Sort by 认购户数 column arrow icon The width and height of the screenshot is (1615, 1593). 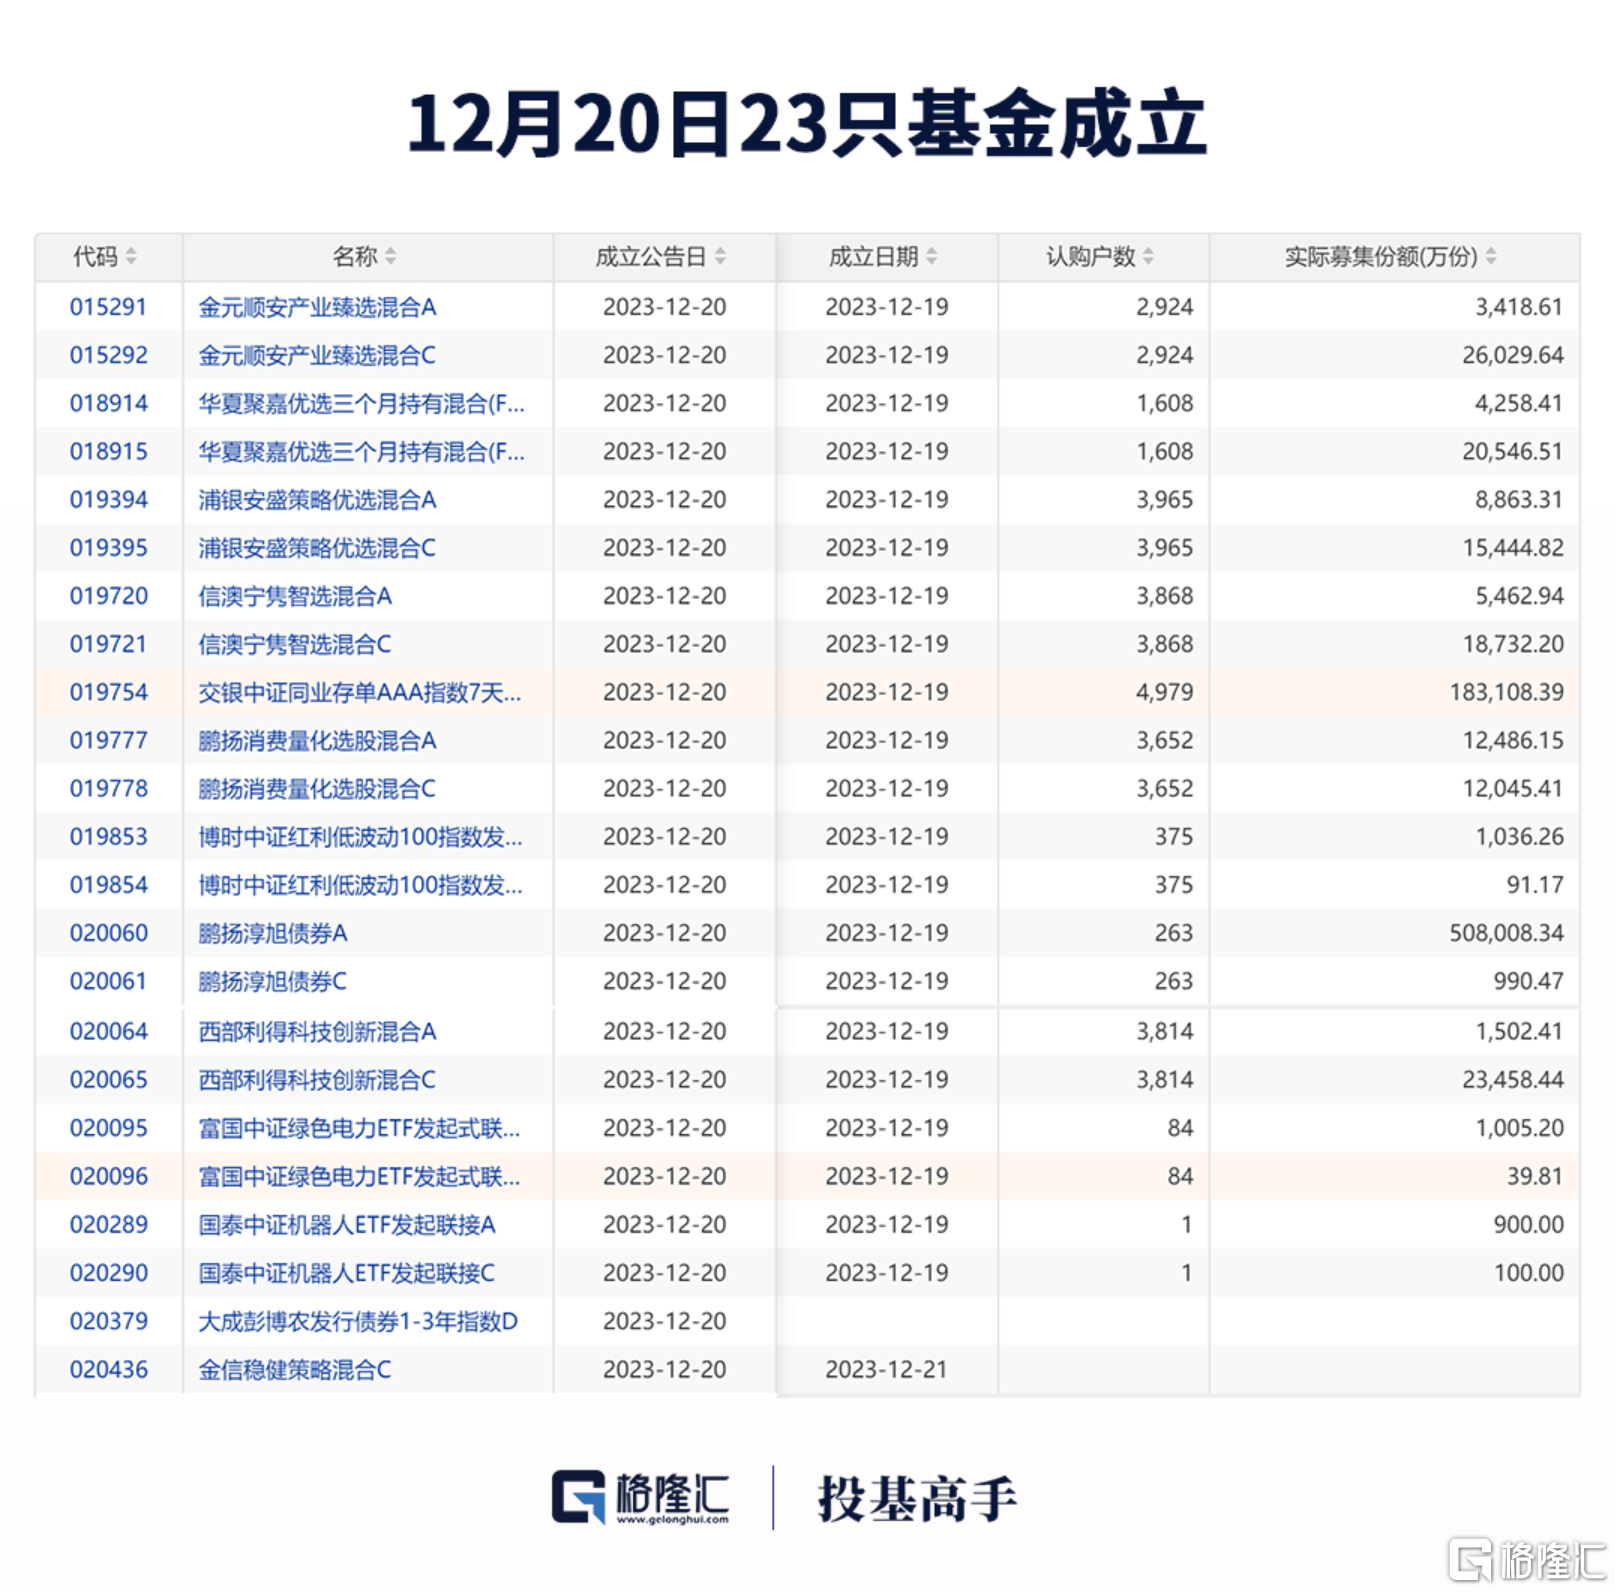tap(1148, 257)
